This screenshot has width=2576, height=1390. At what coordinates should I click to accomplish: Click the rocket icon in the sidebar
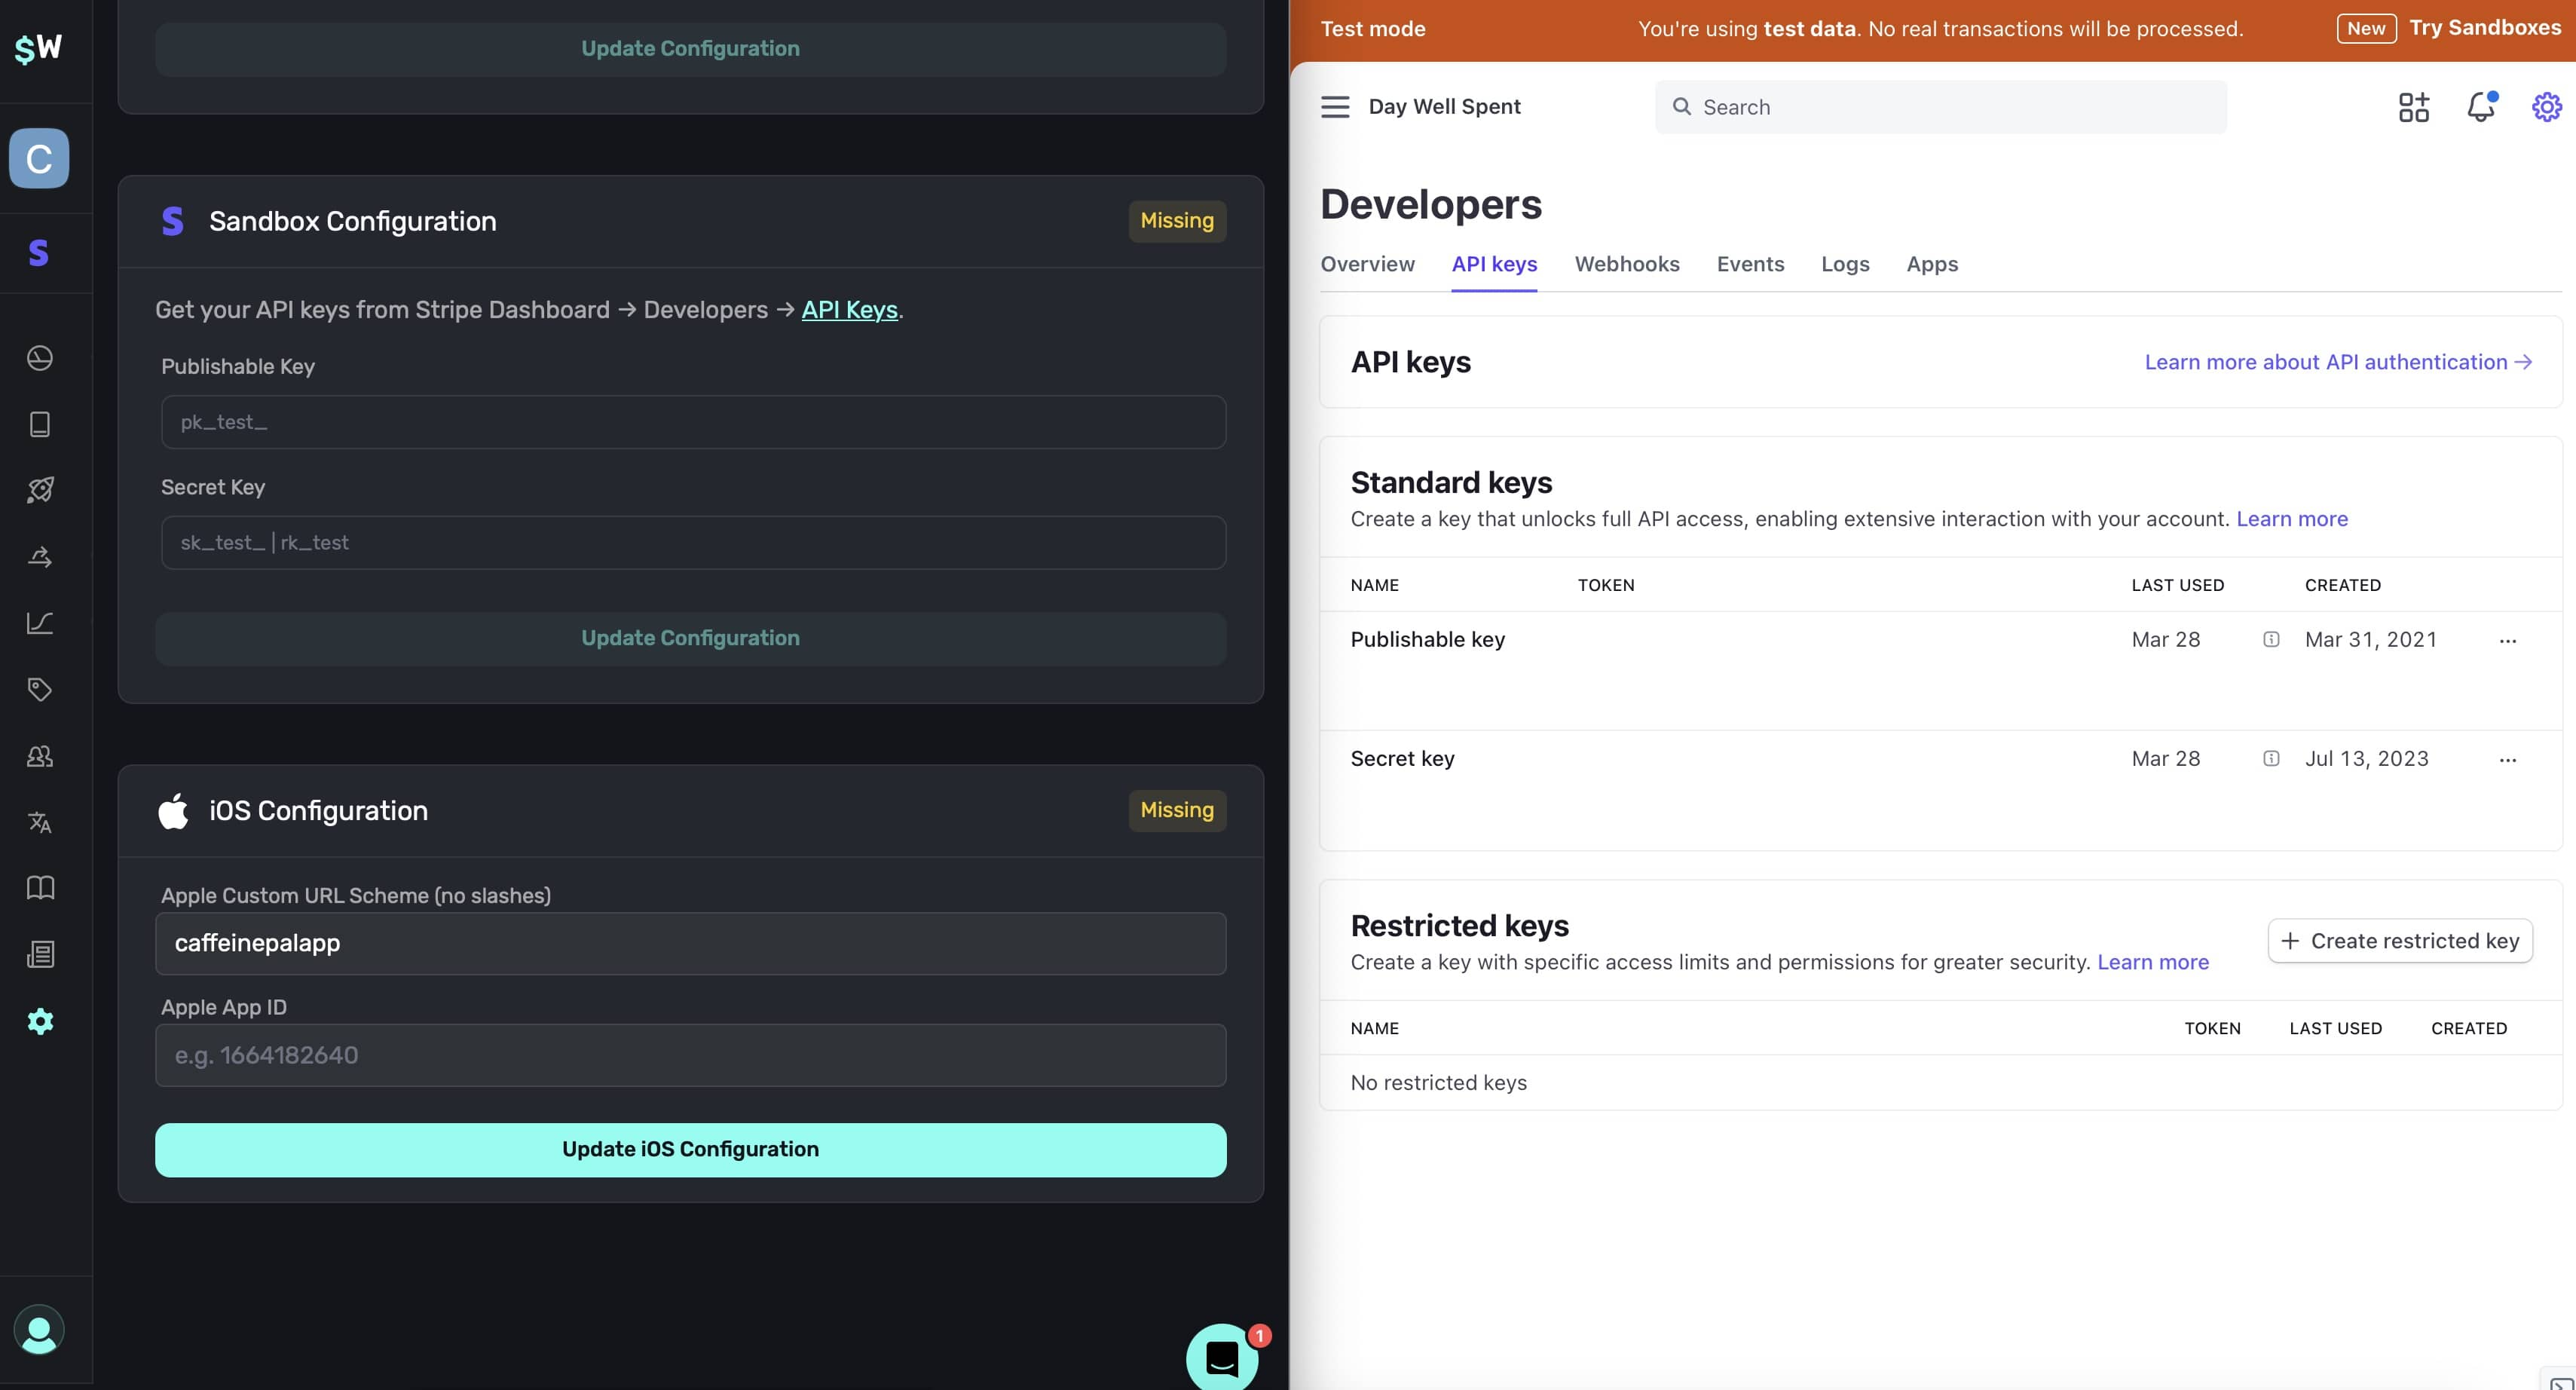(40, 490)
